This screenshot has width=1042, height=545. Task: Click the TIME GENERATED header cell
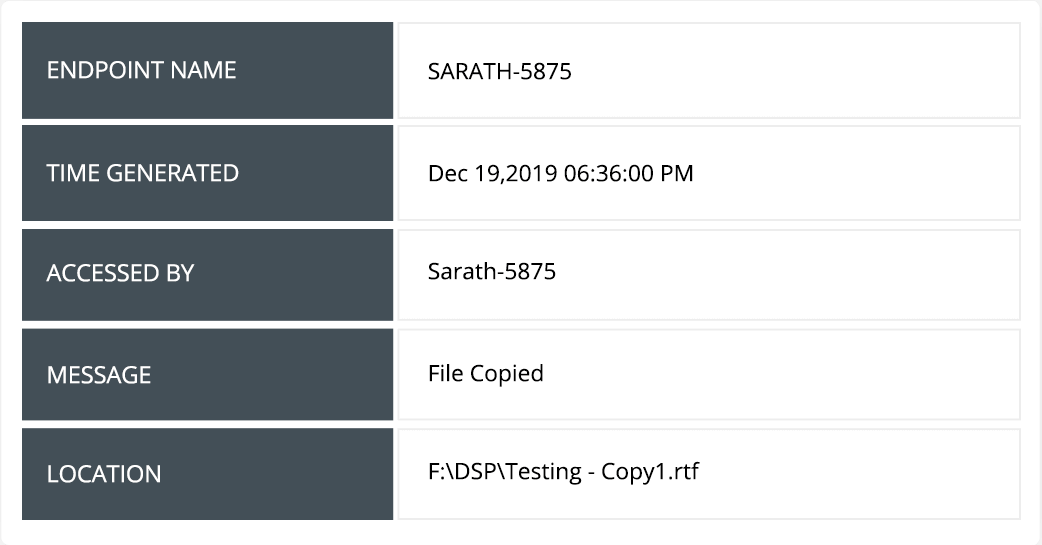(x=207, y=173)
